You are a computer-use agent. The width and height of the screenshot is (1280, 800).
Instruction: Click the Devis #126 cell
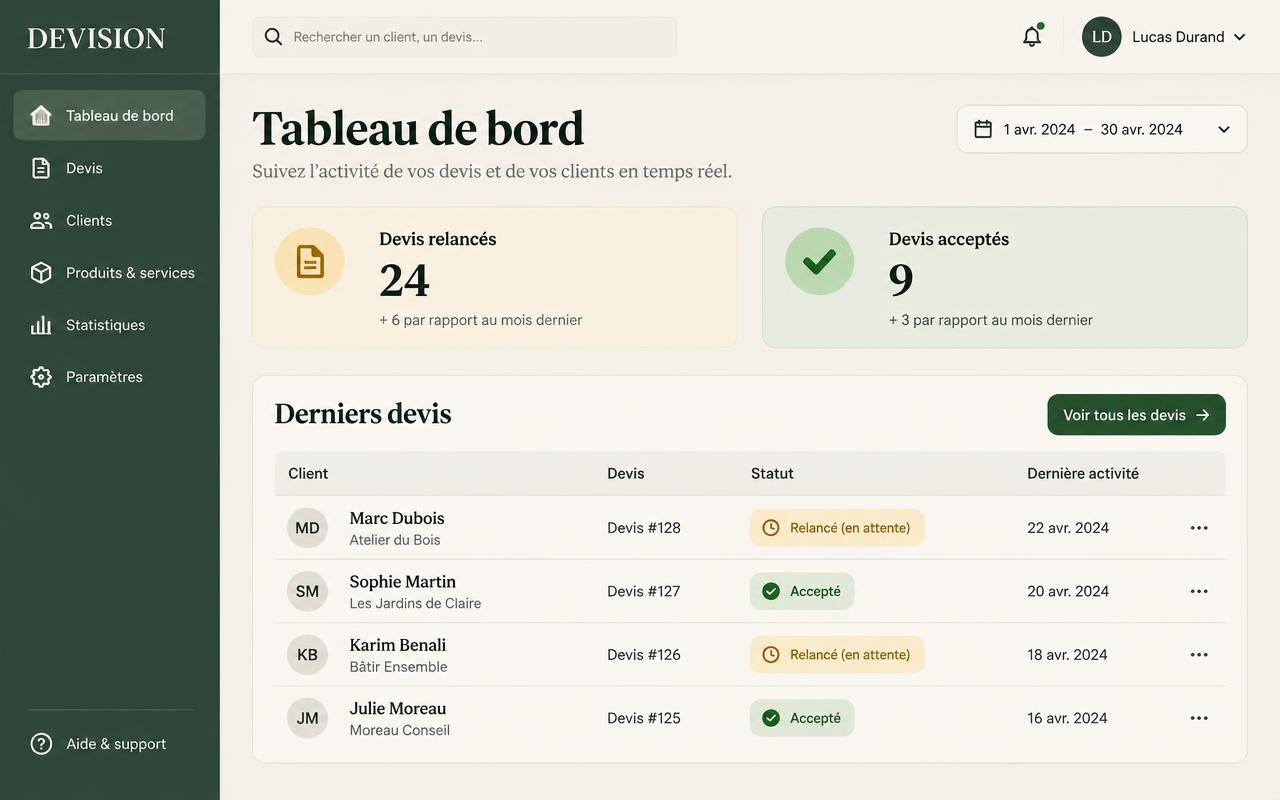[x=644, y=655]
